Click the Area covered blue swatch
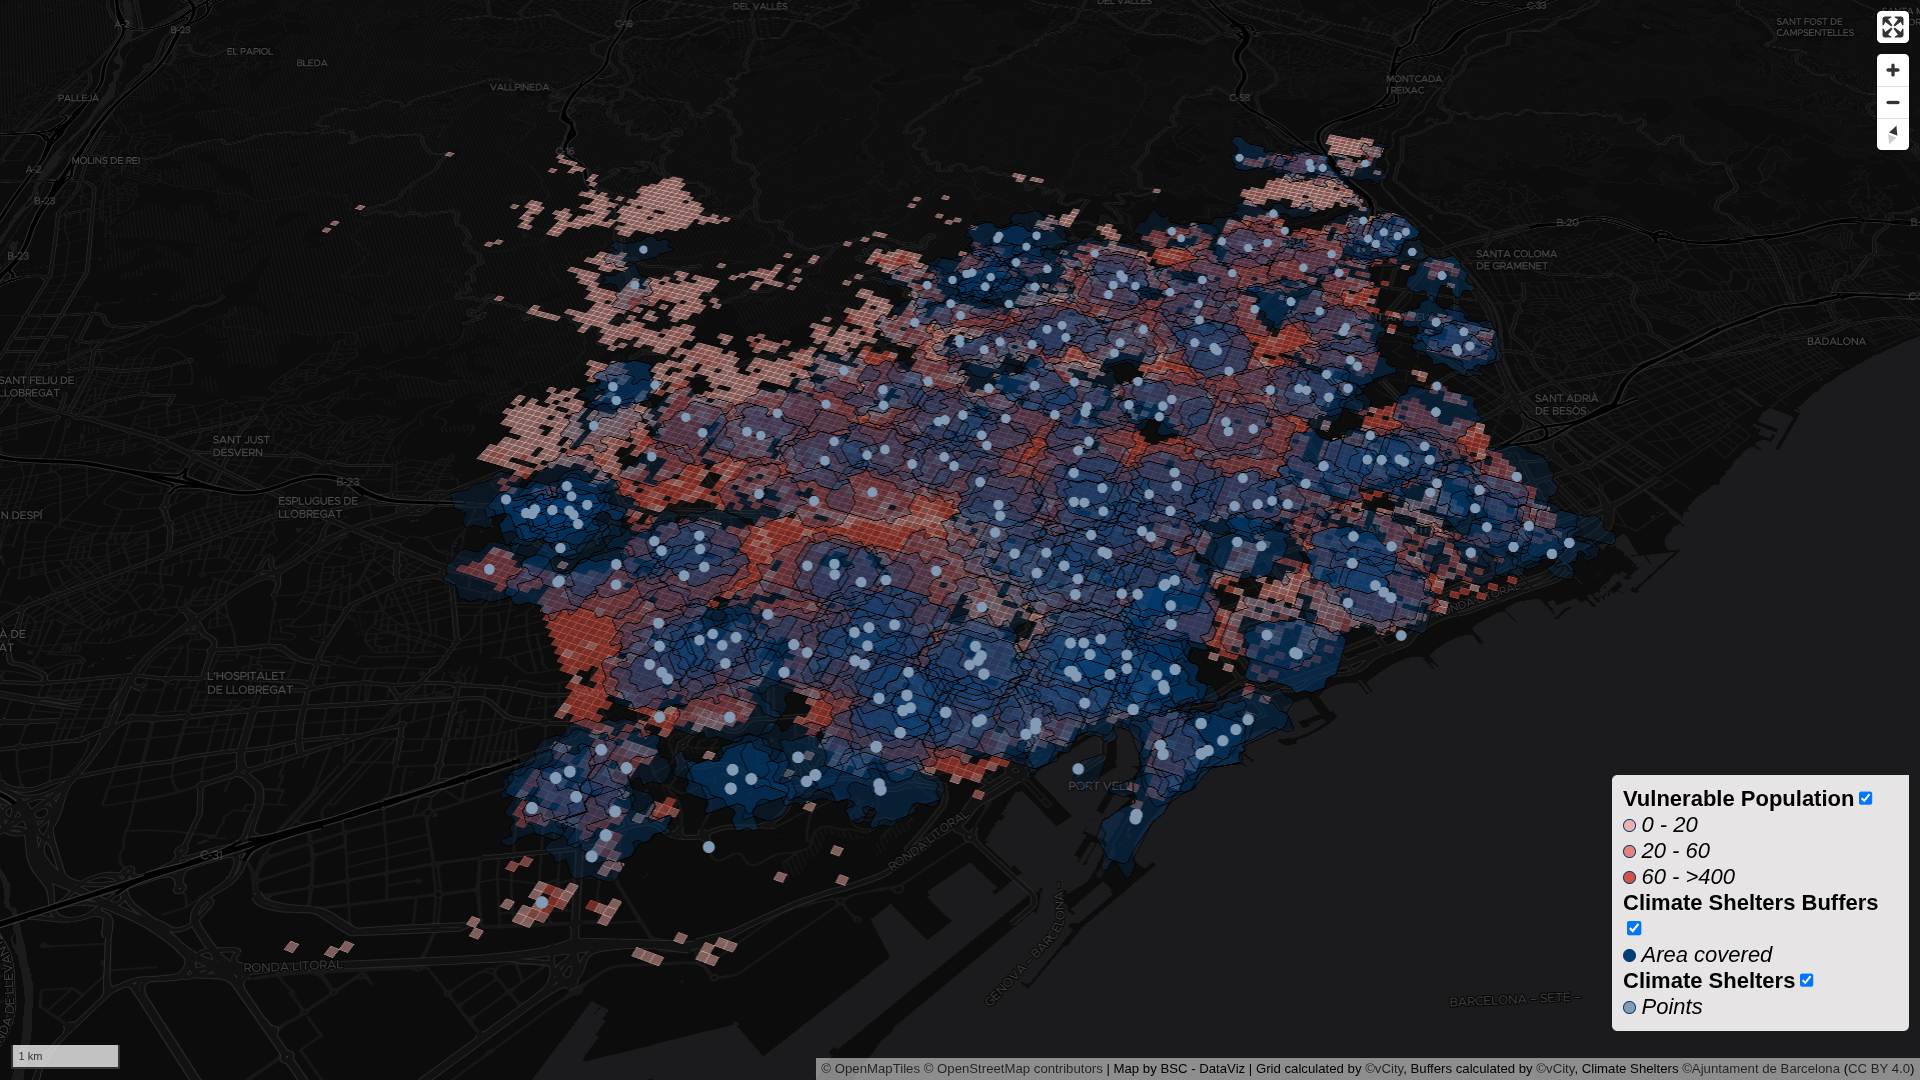1920x1080 pixels. tap(1629, 955)
